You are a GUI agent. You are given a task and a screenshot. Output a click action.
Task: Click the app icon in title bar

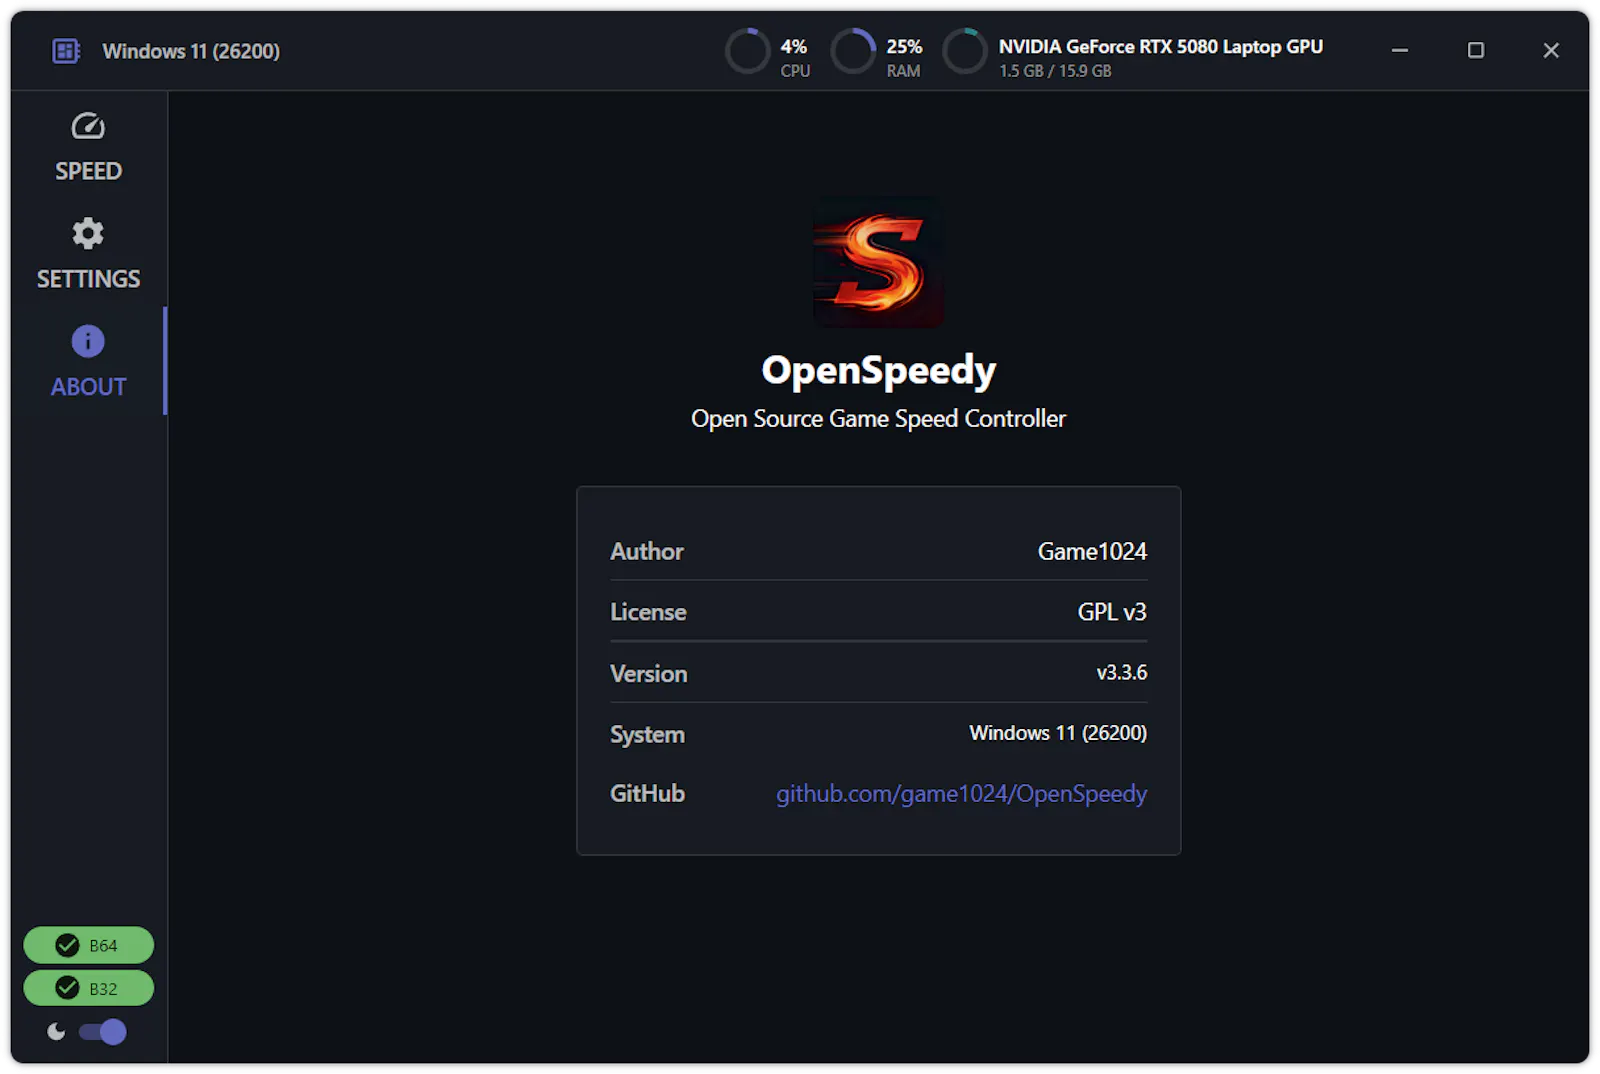[x=66, y=51]
